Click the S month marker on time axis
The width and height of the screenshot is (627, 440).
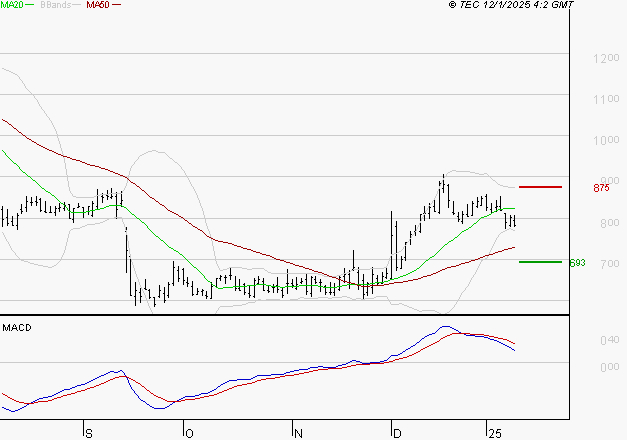89,432
